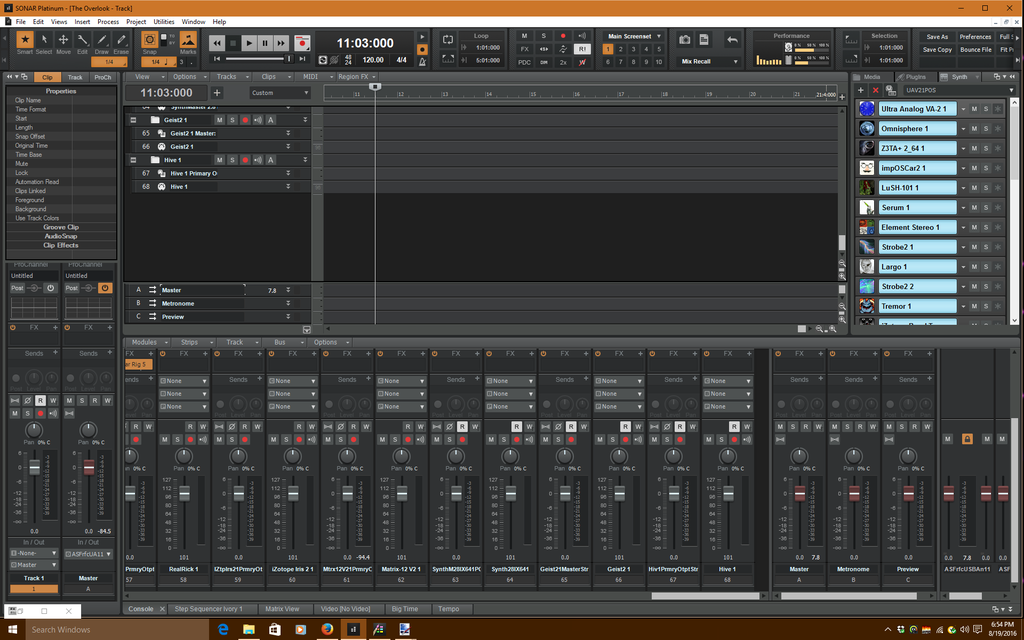Solo the Hive 1 folder track
Viewport: 1024px width, 640px height.
click(232, 160)
